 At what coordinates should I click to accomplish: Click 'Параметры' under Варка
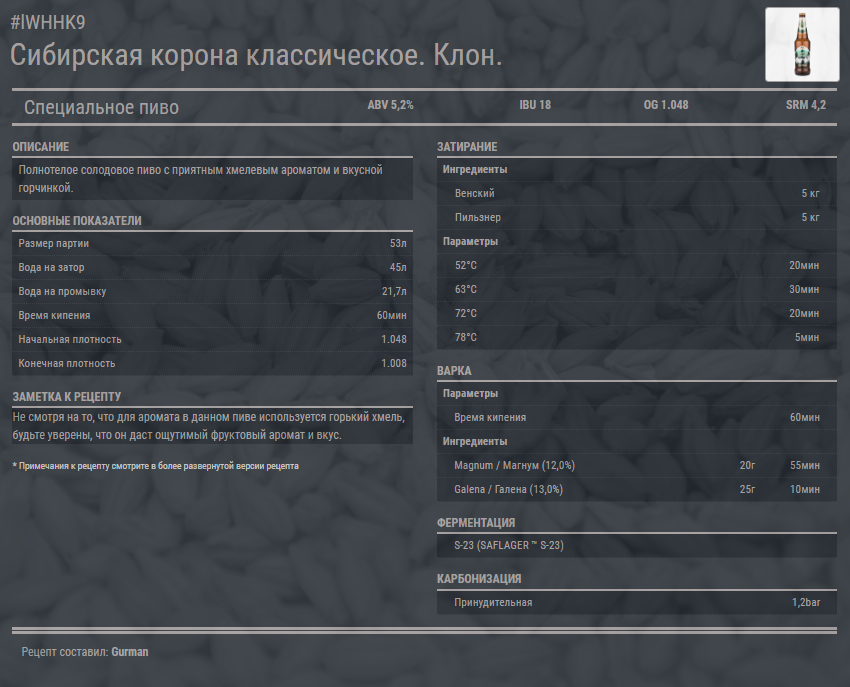[470, 393]
